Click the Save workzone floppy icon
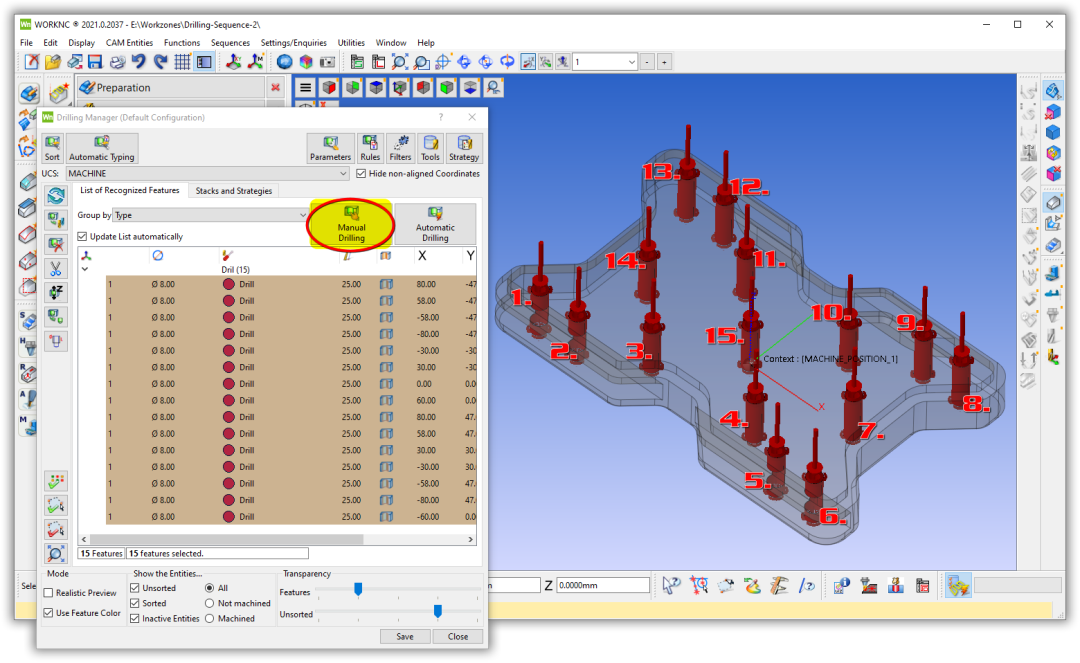 (95, 62)
